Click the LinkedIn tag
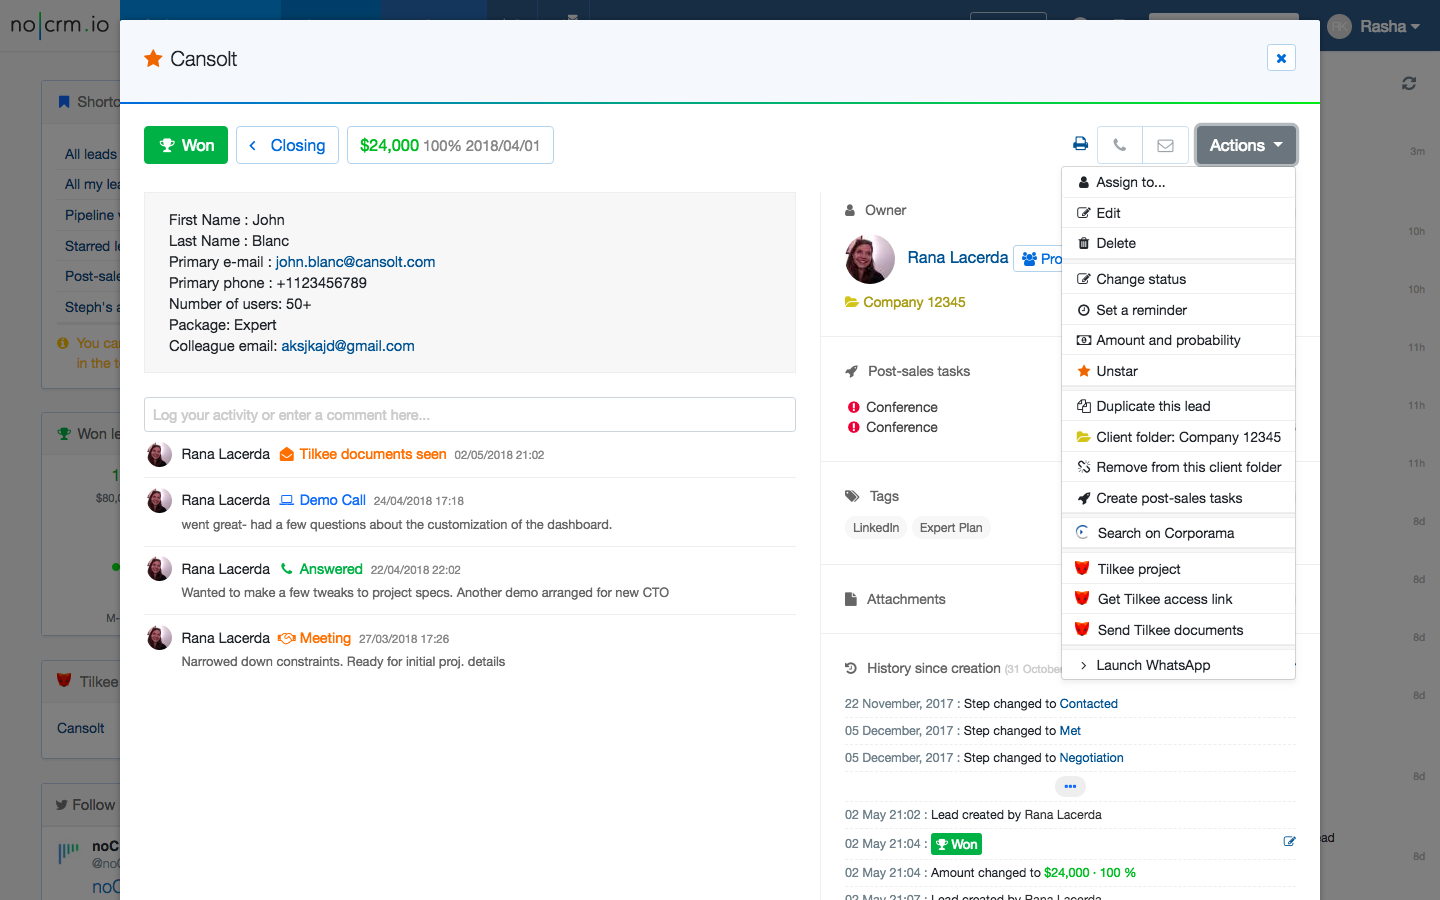 point(876,528)
